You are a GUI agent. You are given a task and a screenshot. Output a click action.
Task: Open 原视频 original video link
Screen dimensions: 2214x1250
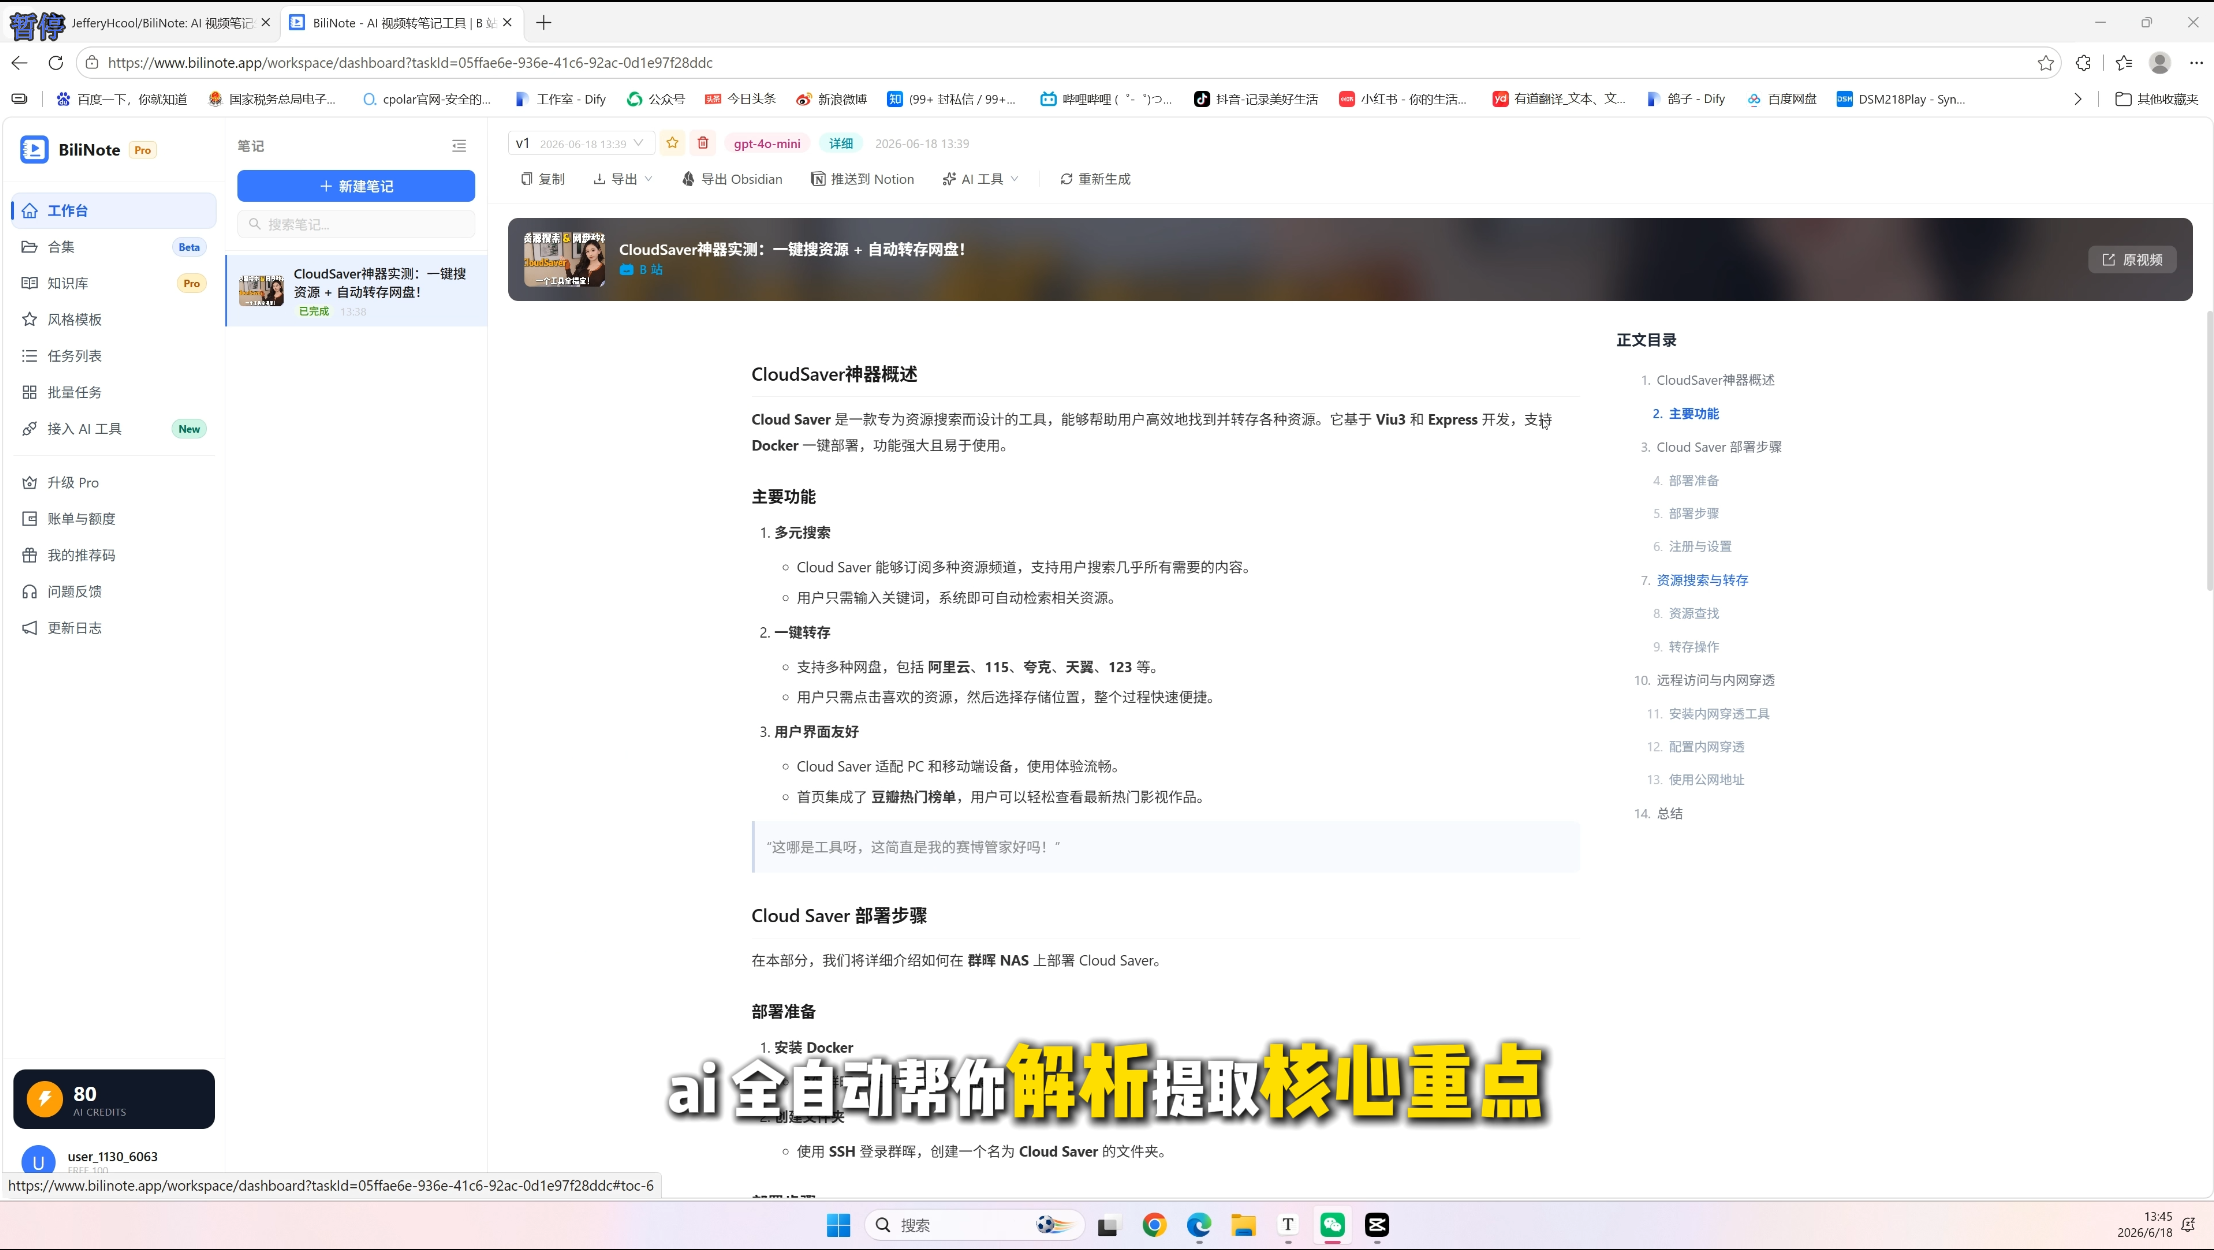2132,260
